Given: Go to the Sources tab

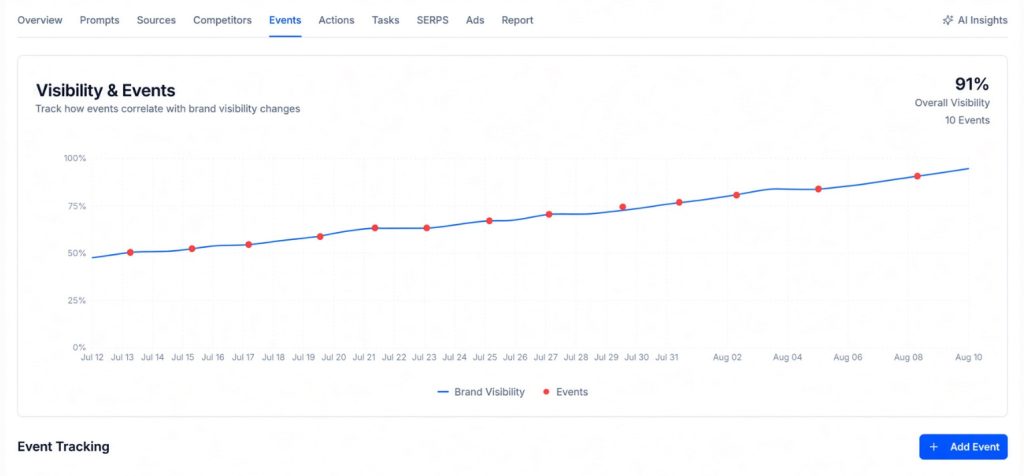Looking at the screenshot, I should (x=156, y=20).
